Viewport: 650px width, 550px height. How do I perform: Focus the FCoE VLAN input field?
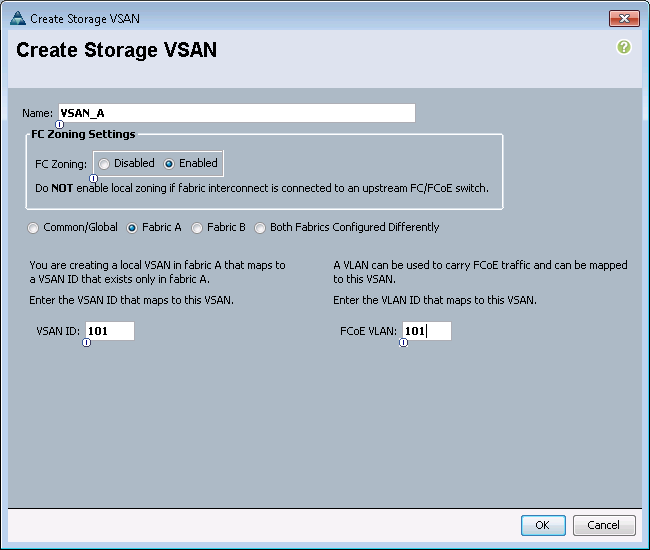[427, 331]
